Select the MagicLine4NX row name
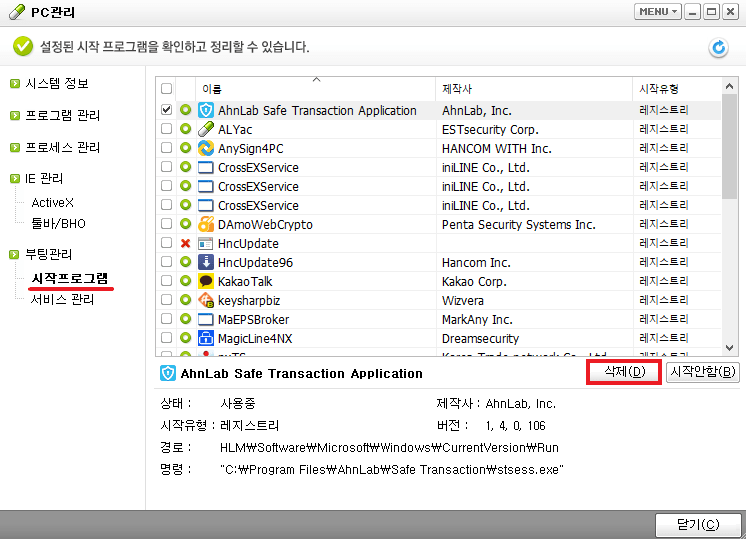Image resolution: width=746 pixels, height=539 pixels. (255, 339)
